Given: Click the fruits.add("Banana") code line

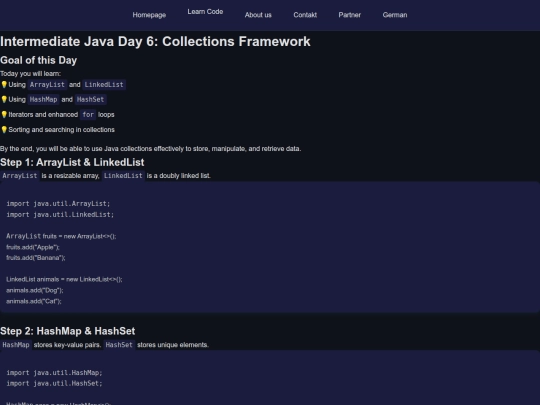Looking at the screenshot, I should (35, 258).
